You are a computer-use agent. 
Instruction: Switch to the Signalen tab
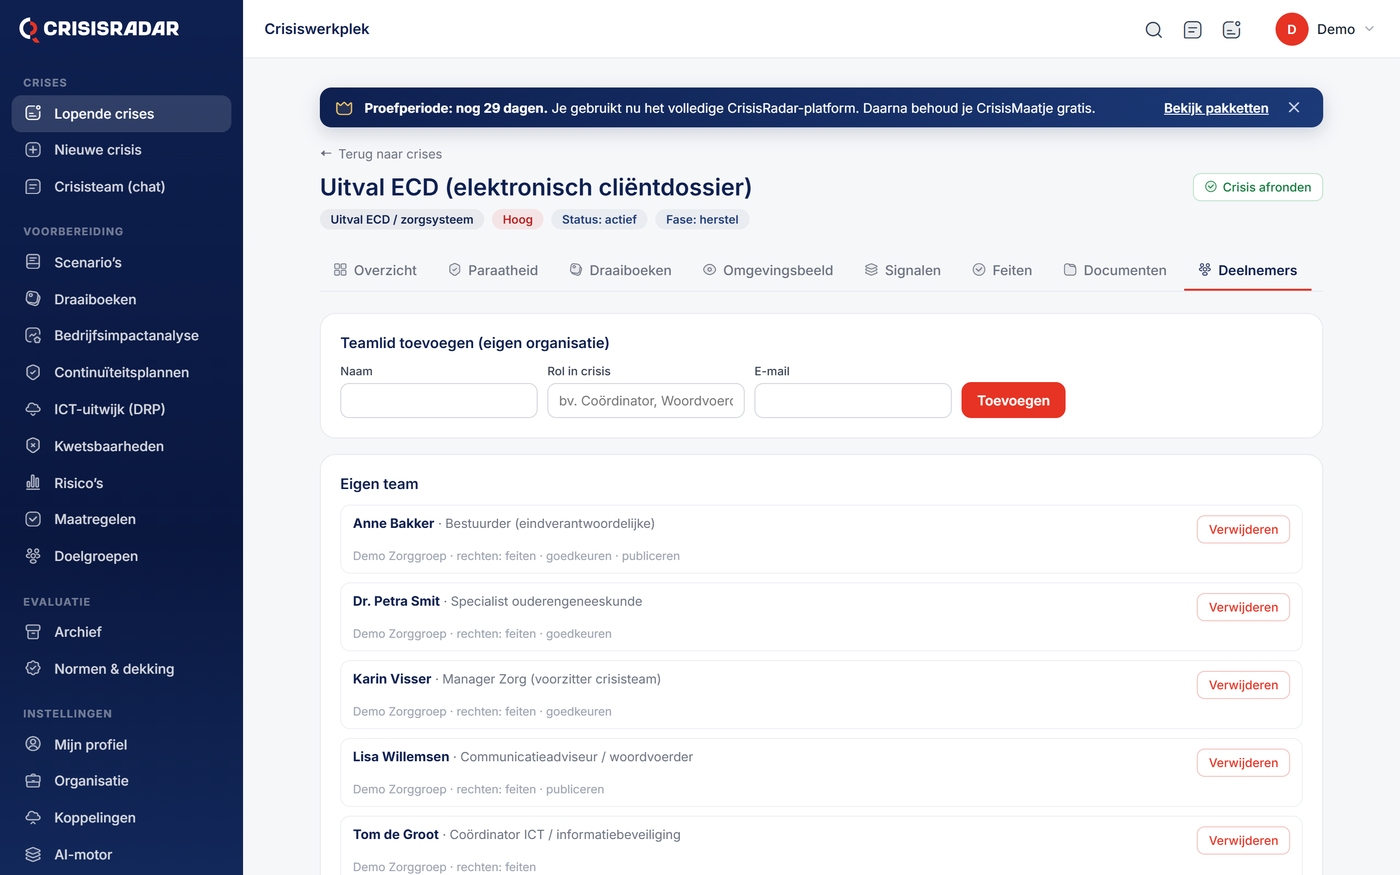coord(902,270)
